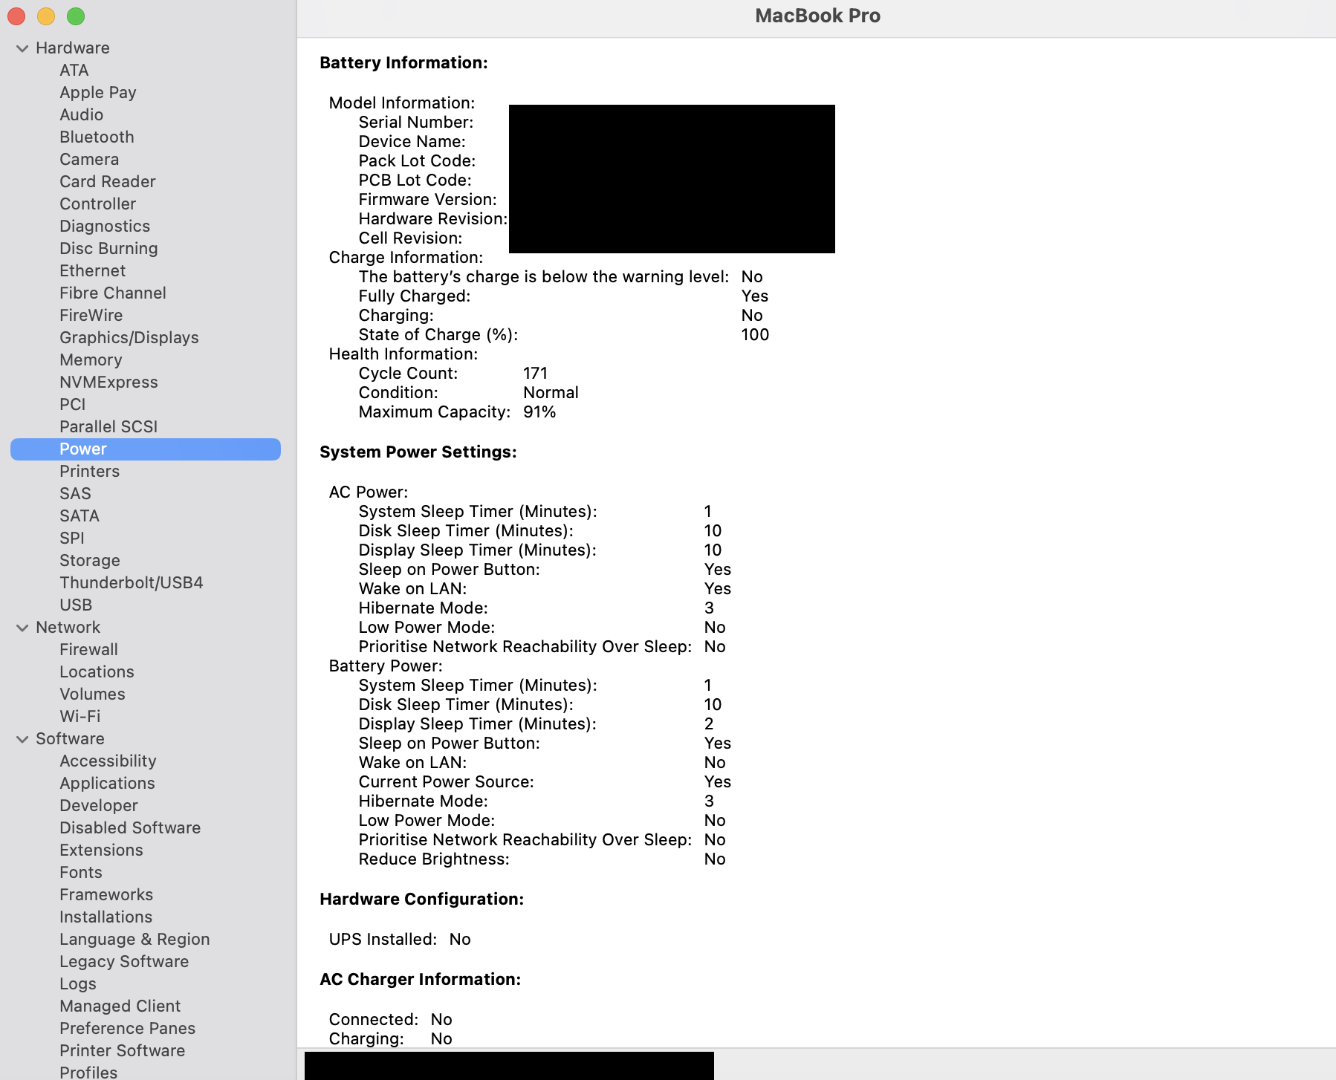Open SATA section
1336x1080 pixels.
click(x=79, y=516)
